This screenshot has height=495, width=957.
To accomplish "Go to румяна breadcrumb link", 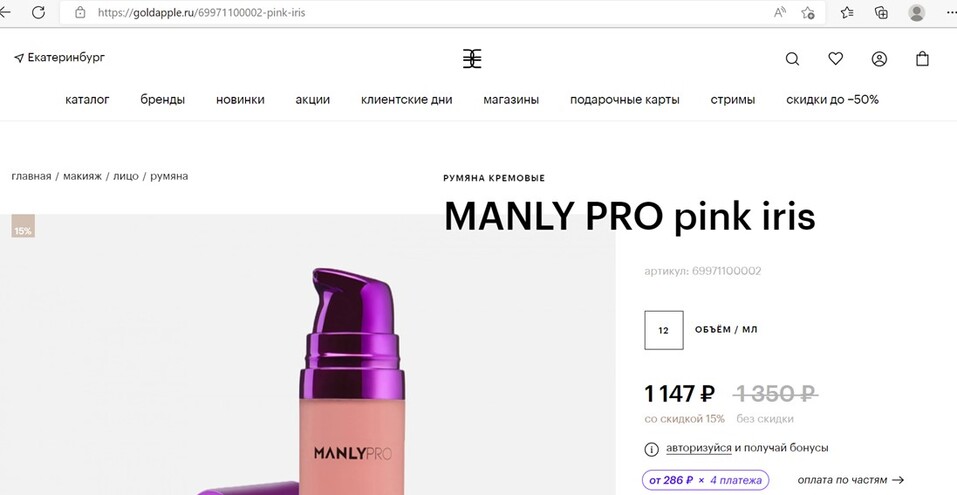I will click(169, 176).
